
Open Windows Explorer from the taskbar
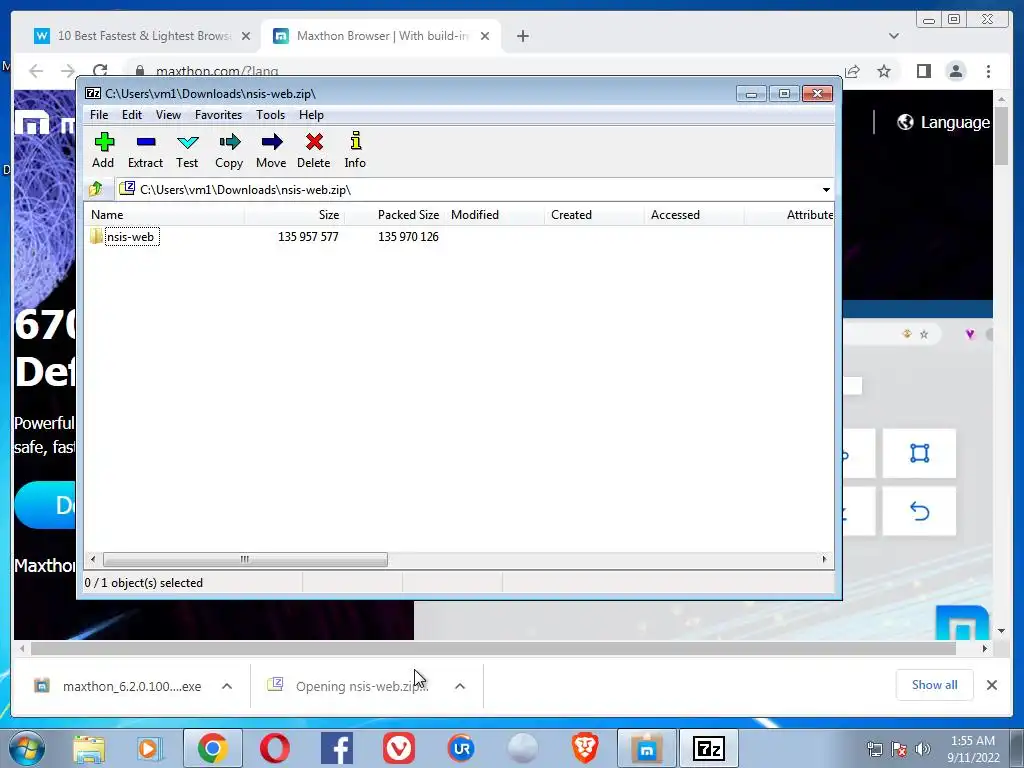click(x=89, y=748)
